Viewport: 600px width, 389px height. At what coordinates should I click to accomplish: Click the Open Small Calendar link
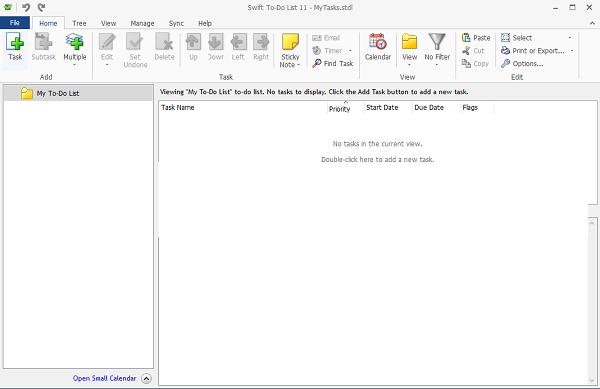pyautogui.click(x=104, y=378)
